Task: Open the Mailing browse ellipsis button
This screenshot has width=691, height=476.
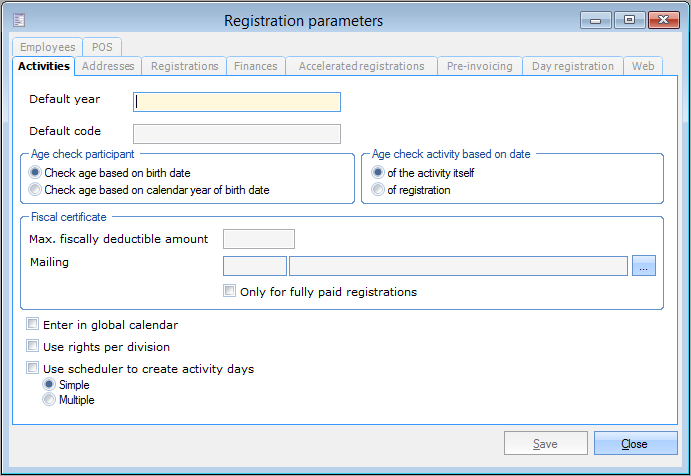Action: click(x=644, y=265)
